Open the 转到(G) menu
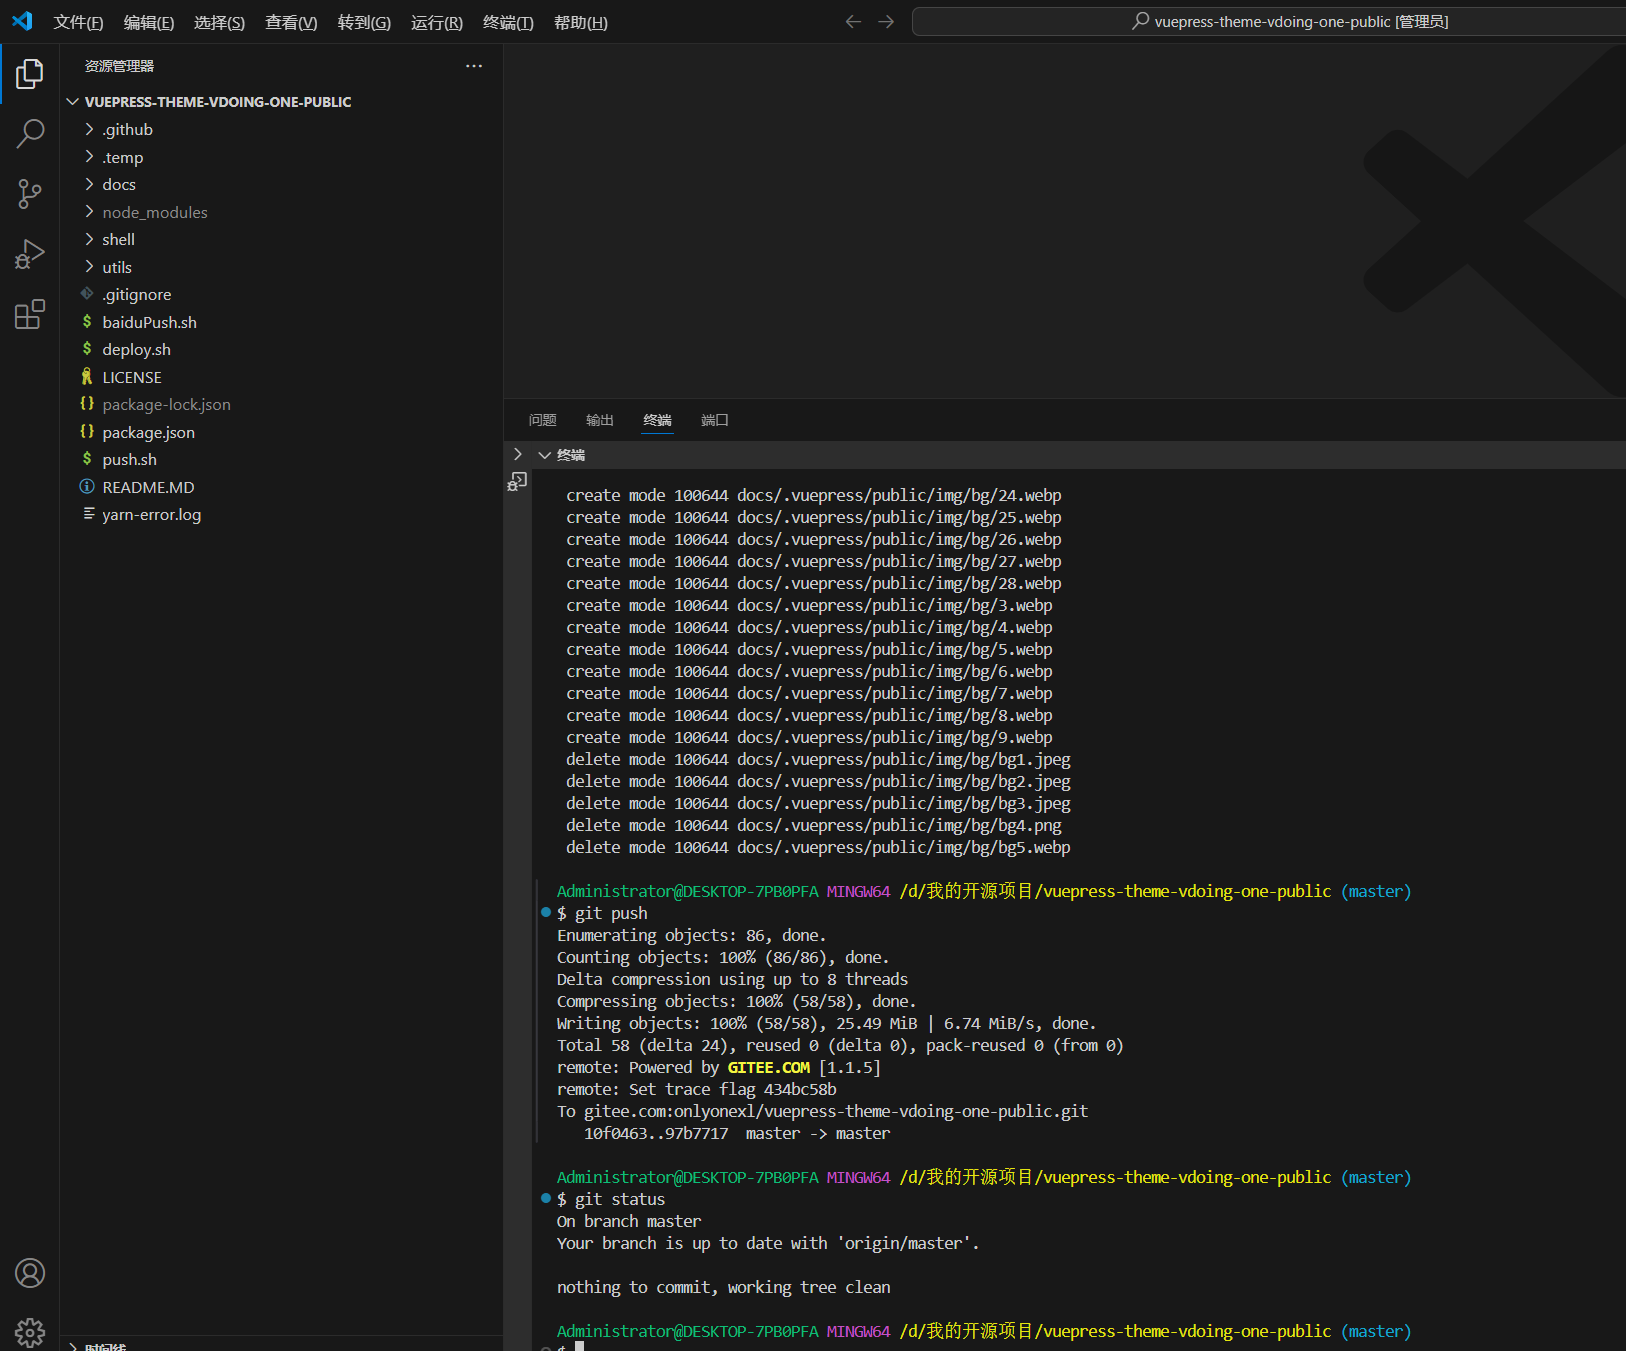The image size is (1626, 1351). pyautogui.click(x=364, y=22)
